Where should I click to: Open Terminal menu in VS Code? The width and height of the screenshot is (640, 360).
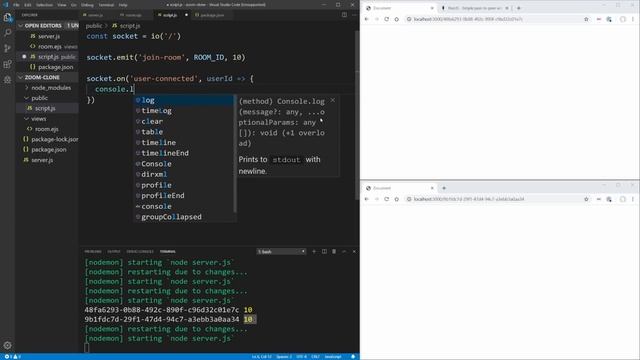[106, 5]
